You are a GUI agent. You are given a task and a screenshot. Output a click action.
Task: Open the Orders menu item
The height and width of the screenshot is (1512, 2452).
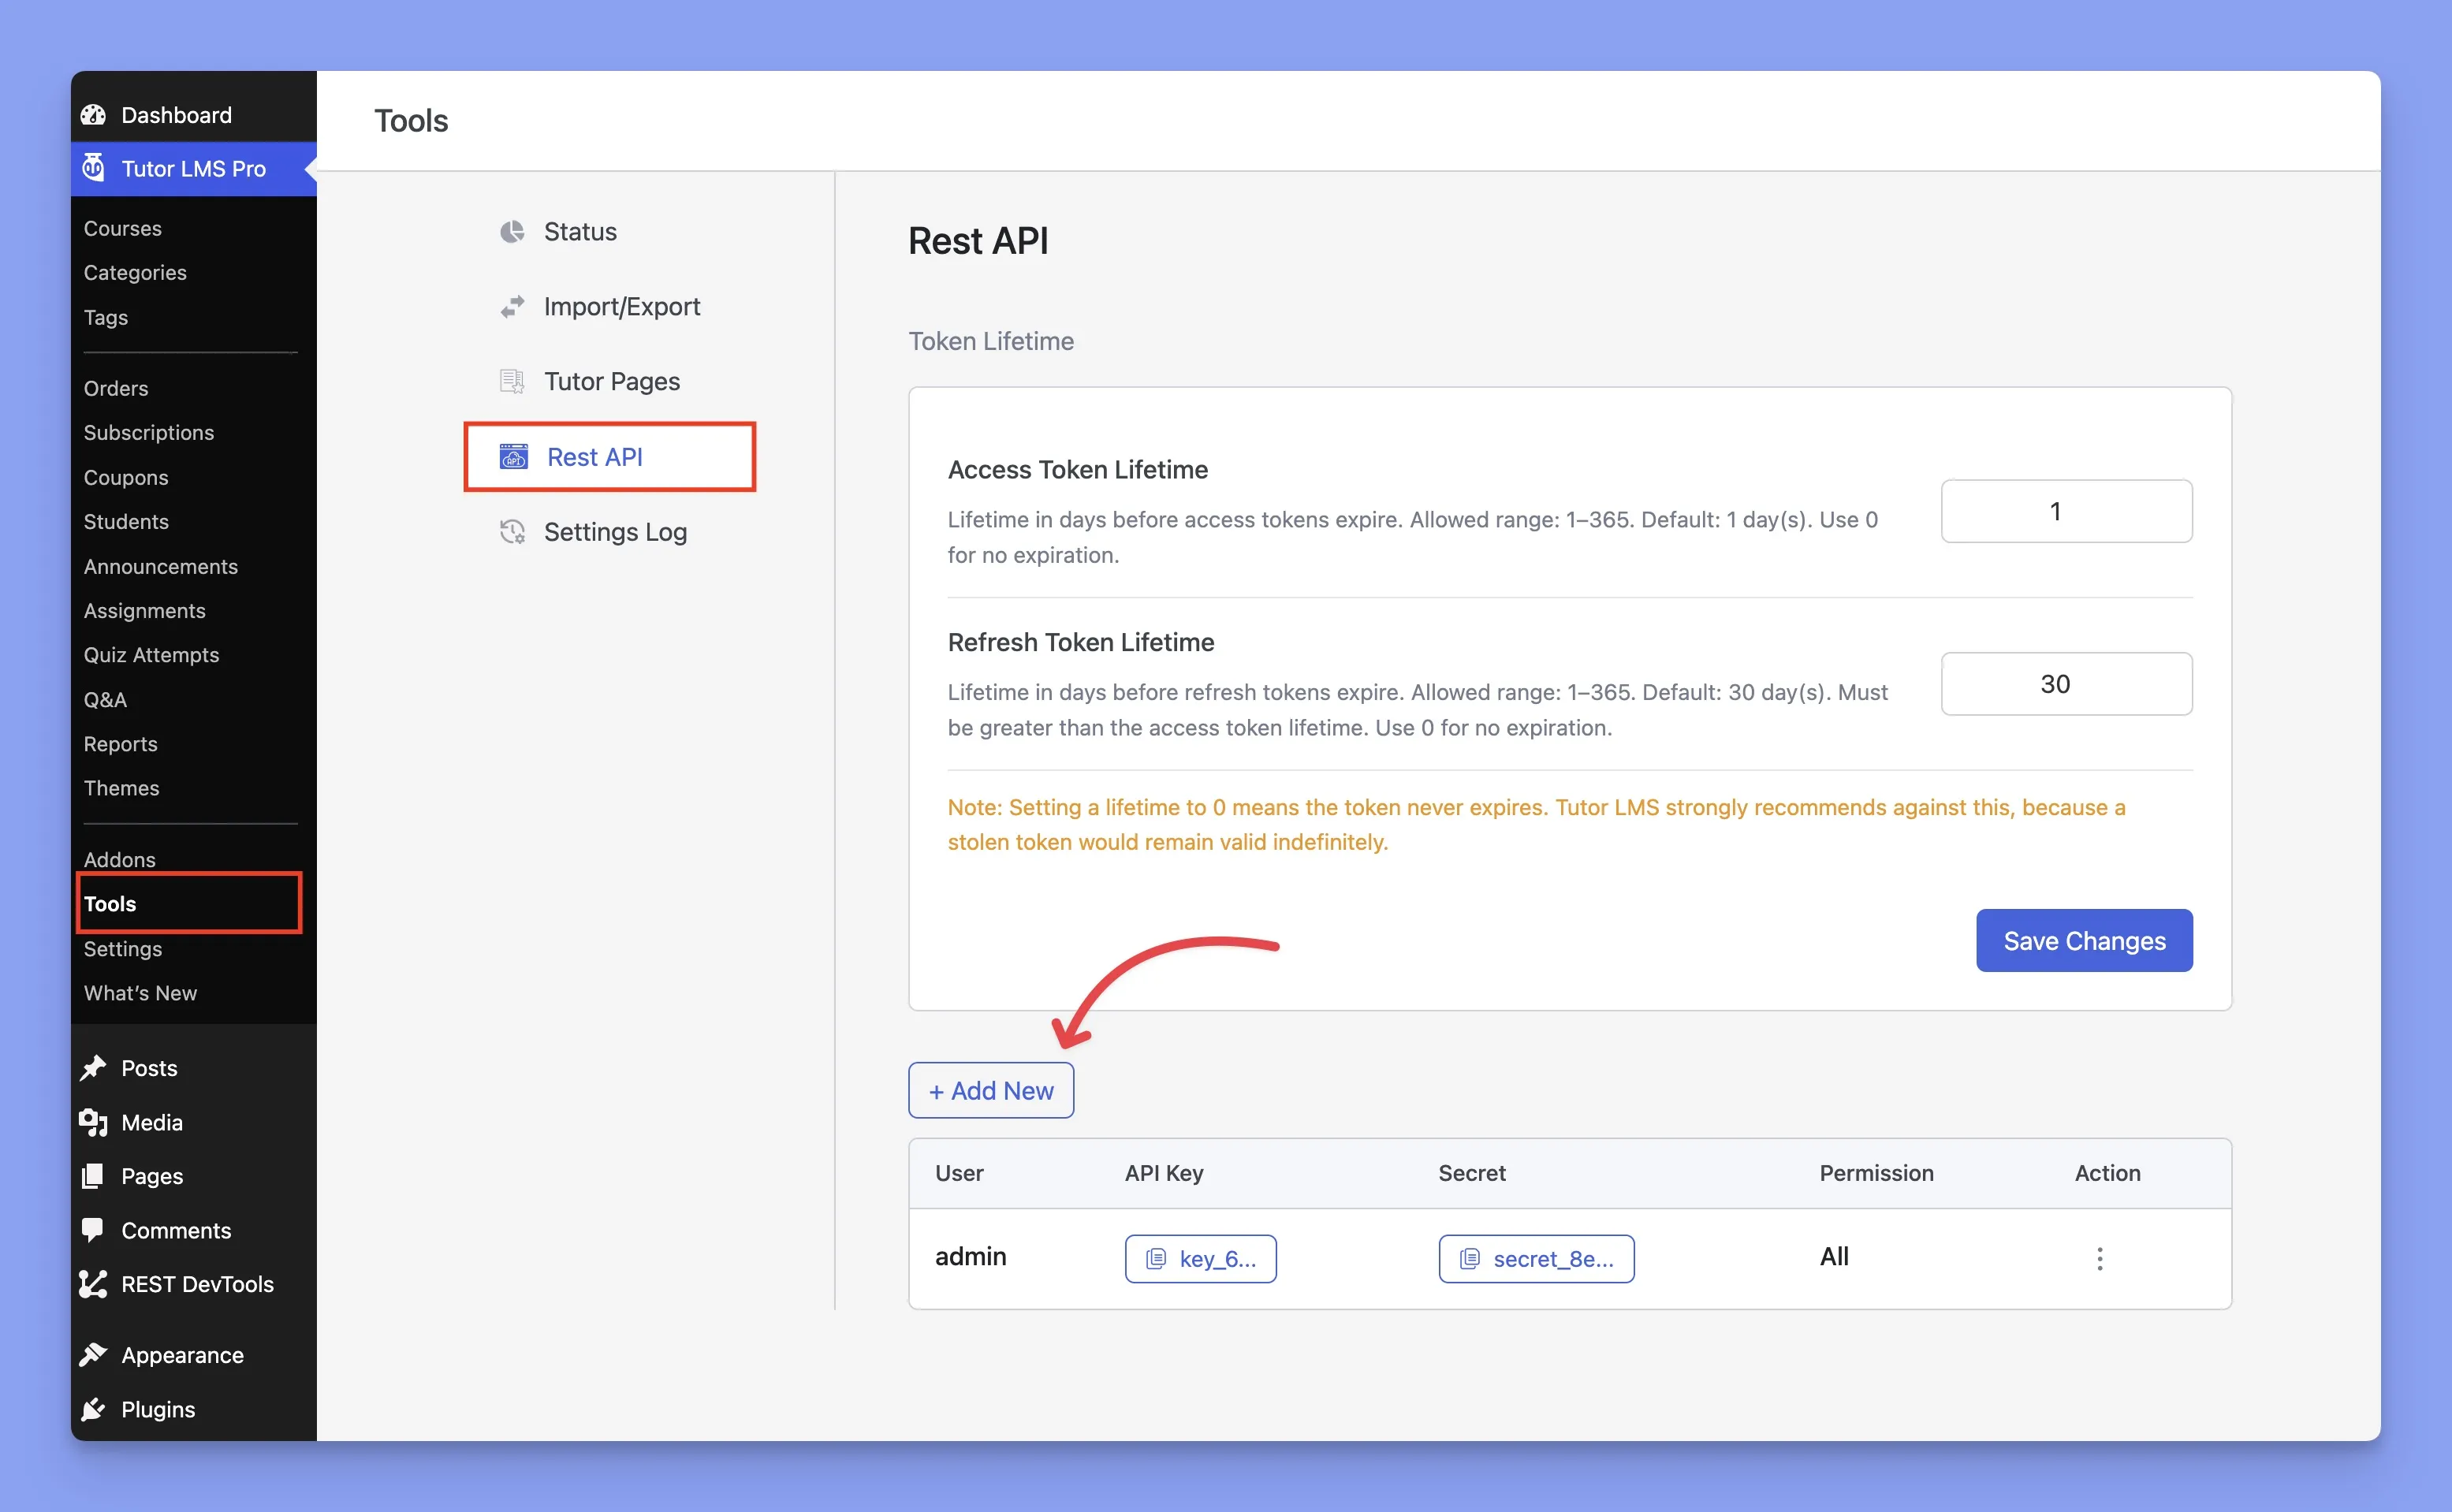pos(116,388)
